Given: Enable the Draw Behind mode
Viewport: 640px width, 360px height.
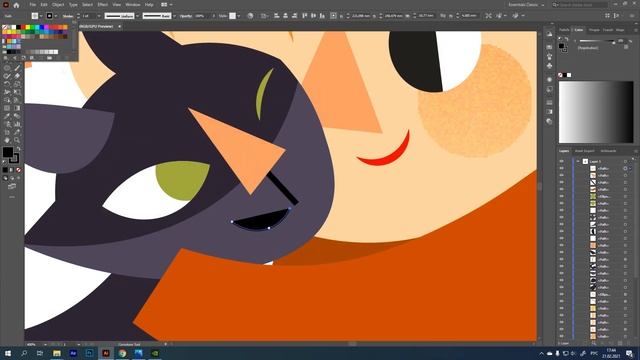Looking at the screenshot, I should (12, 178).
